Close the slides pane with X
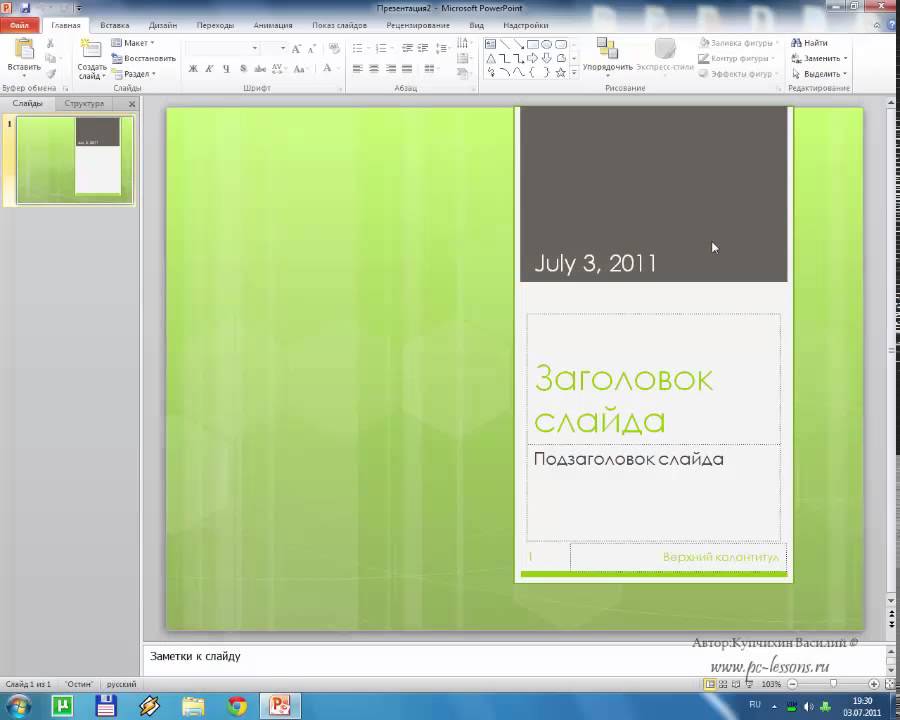The image size is (900, 720). (132, 104)
